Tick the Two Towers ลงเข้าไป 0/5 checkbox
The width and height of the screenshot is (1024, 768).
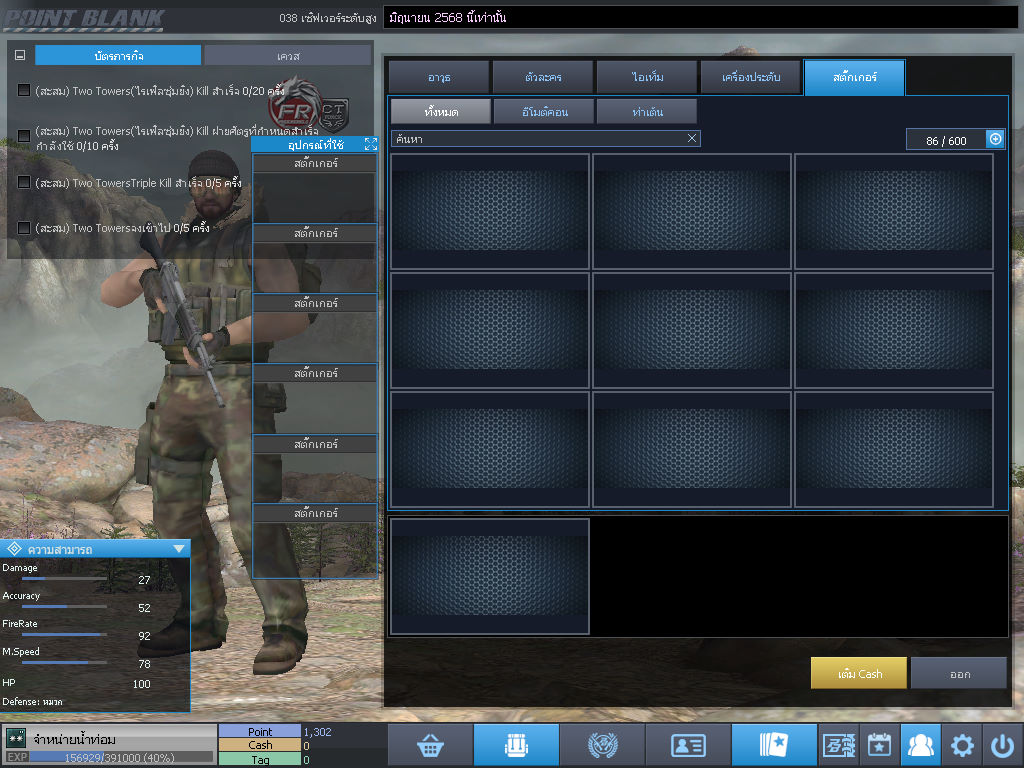24,228
